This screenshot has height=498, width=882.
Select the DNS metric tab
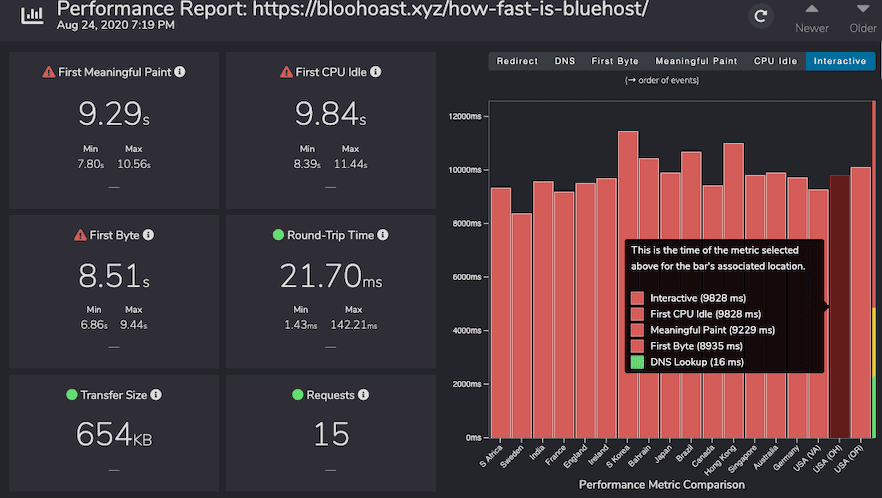[565, 61]
